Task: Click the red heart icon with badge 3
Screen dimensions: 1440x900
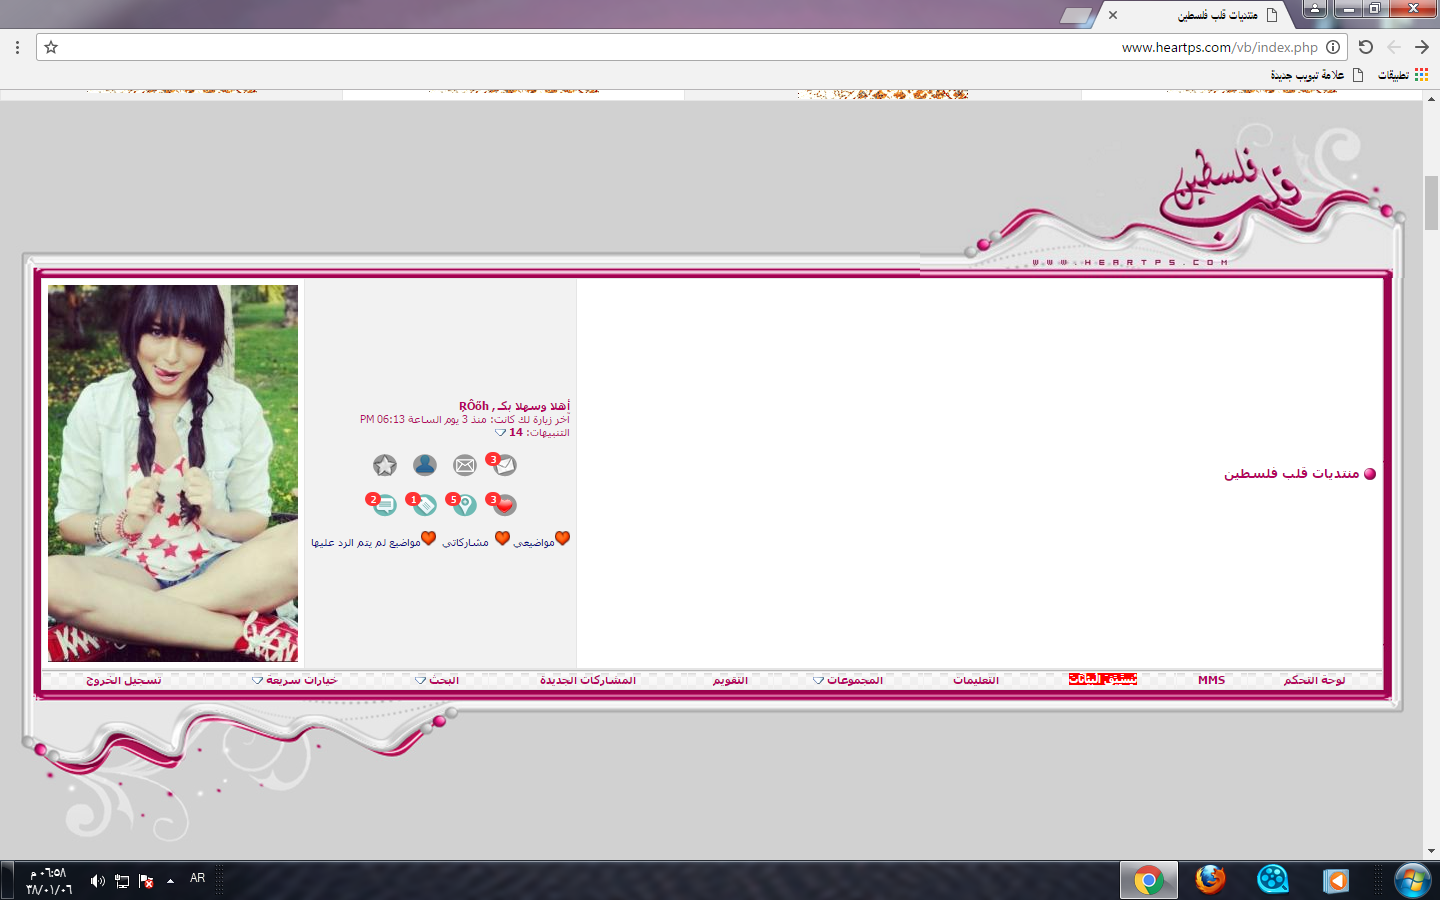Action: click(x=504, y=505)
